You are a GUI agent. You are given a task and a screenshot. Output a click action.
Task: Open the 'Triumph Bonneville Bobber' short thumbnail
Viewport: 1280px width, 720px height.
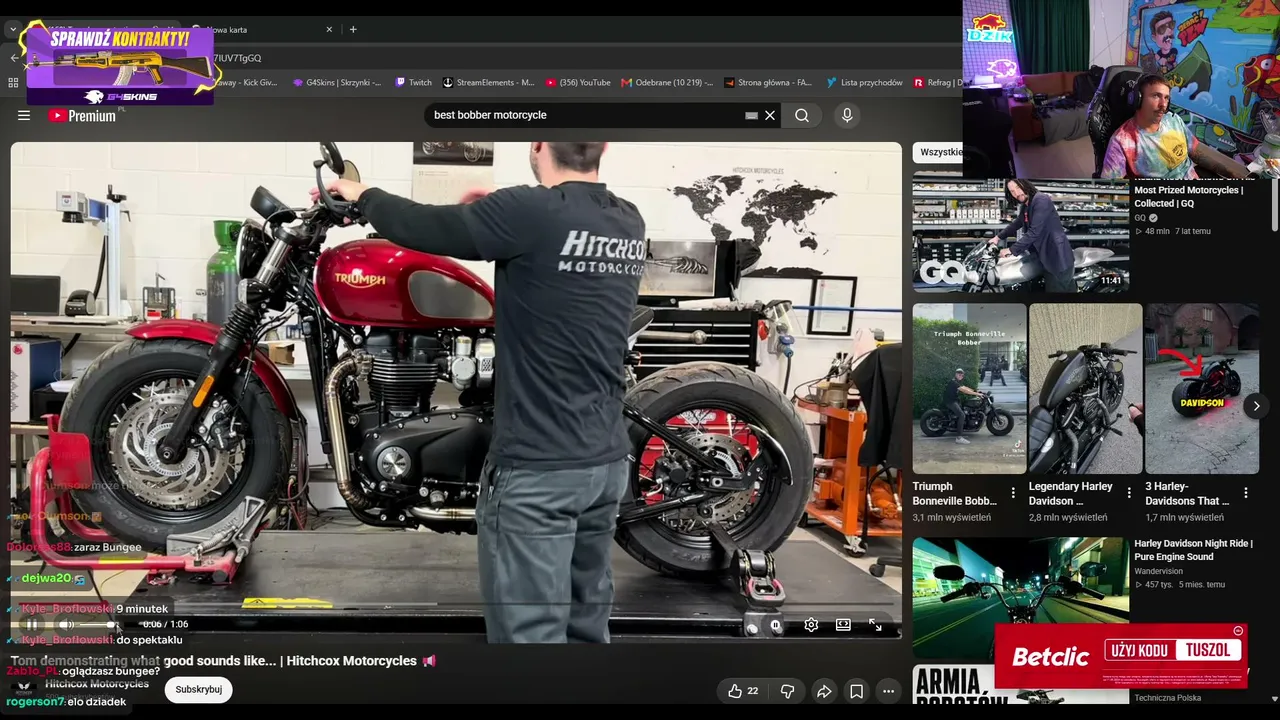pos(969,389)
